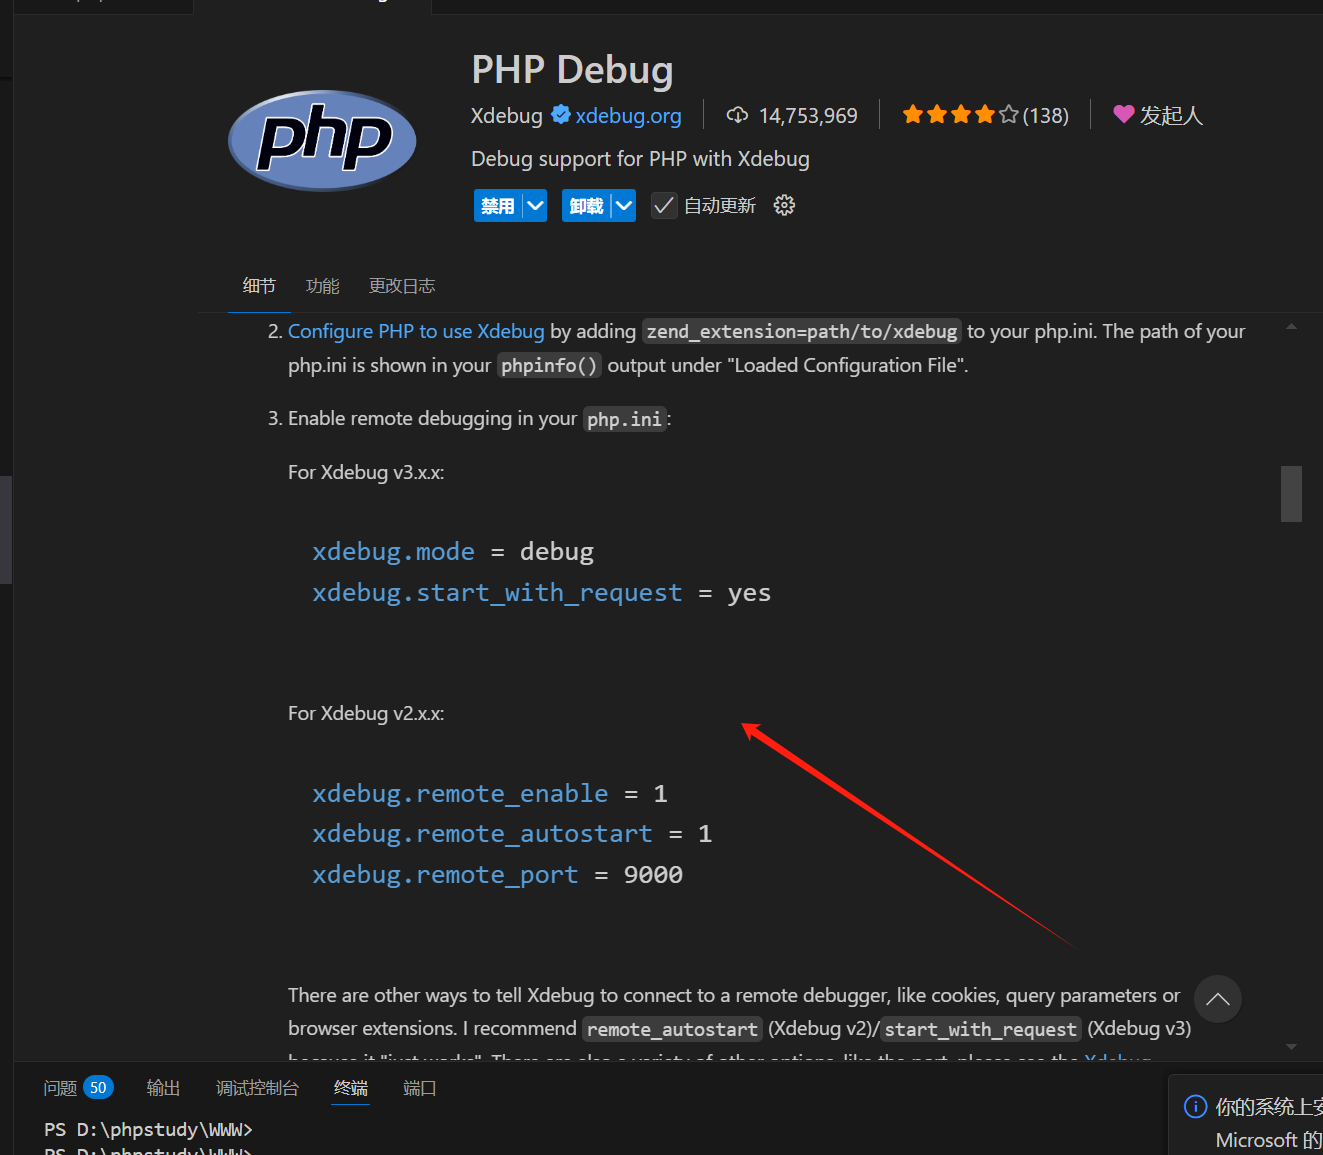Click the Xdebug publisher name
This screenshot has height=1155, width=1323.
click(506, 116)
